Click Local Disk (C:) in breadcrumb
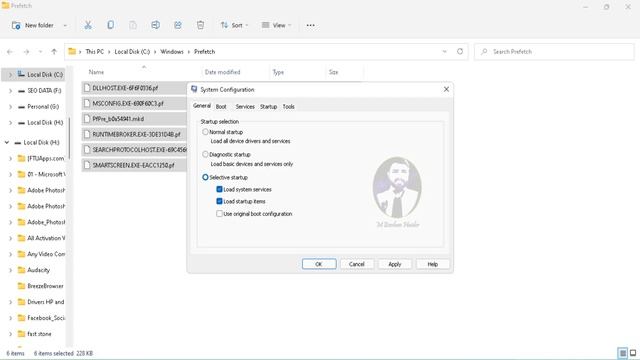Viewport: 640px width, 360px height. point(132,52)
